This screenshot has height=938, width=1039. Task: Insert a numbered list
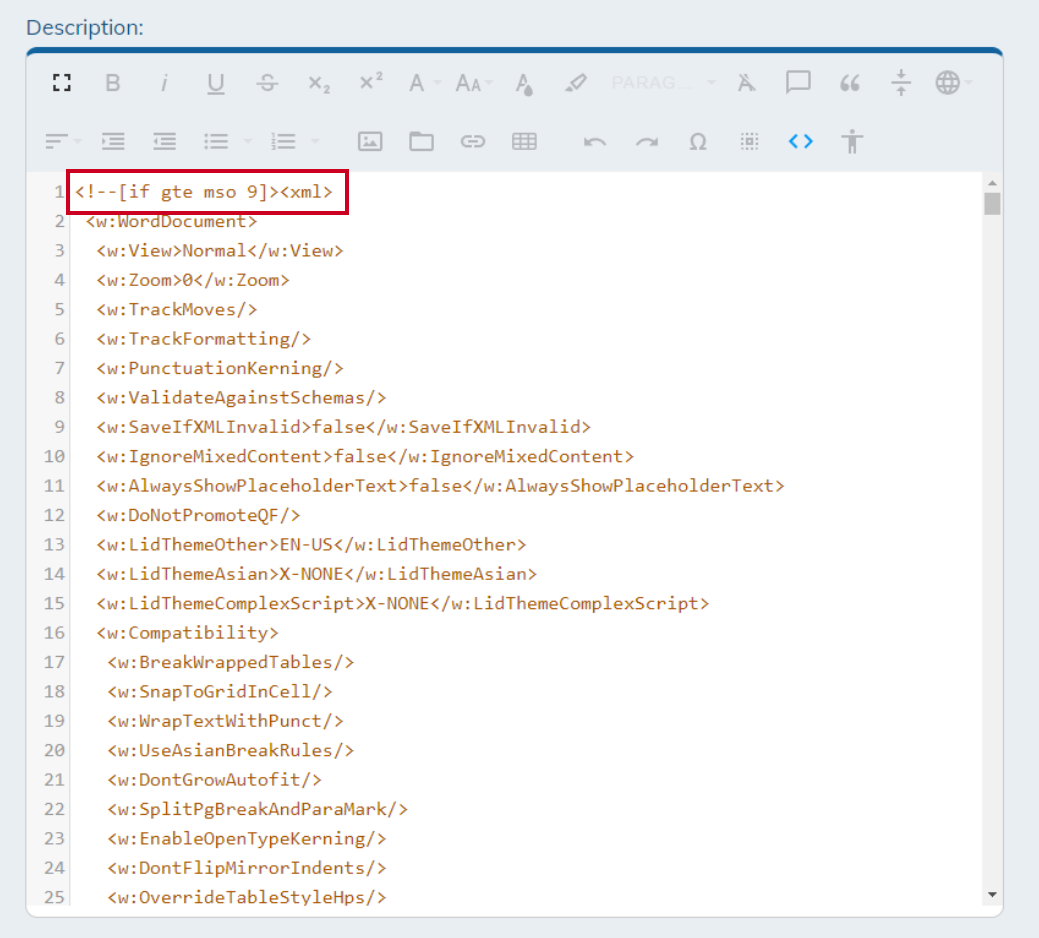tap(284, 141)
